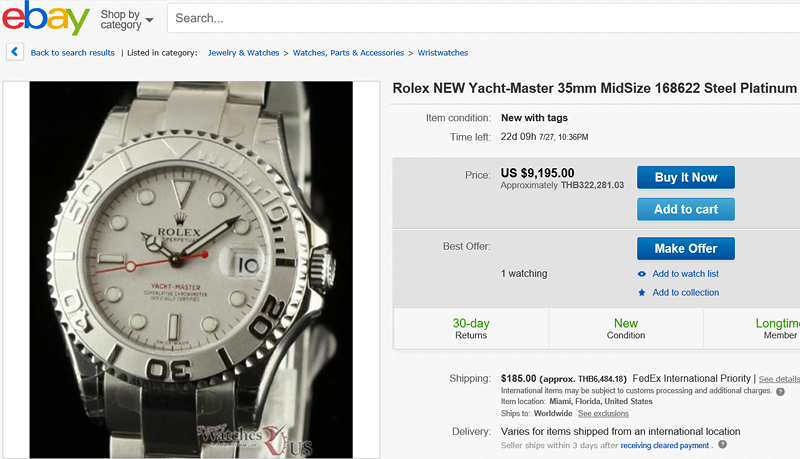This screenshot has width=800, height=459.
Task: Open Jewelry & Watches category breadcrumb
Action: (243, 53)
